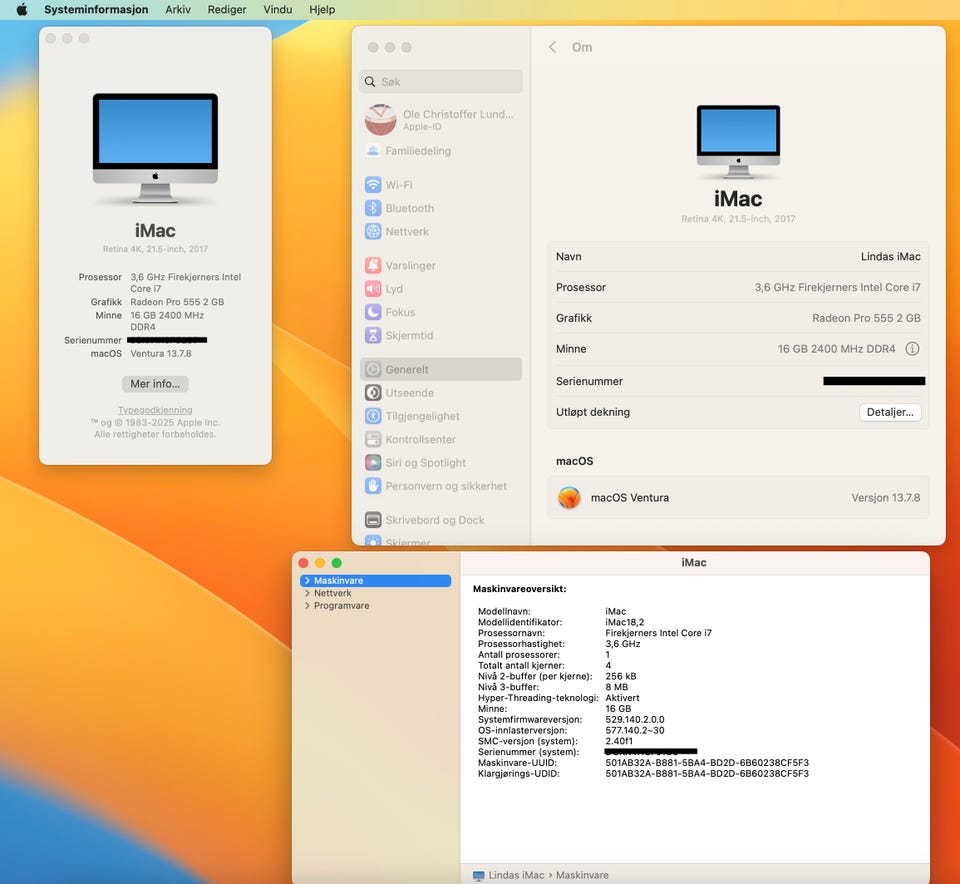Click the macOS Ventura logo icon
The height and width of the screenshot is (884, 960).
click(x=569, y=498)
